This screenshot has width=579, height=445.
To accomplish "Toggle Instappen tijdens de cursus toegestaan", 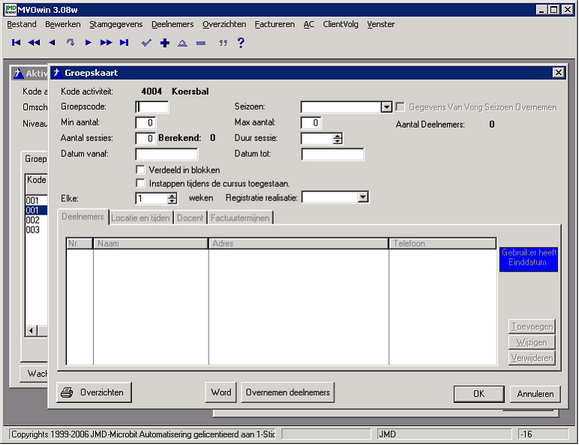I will click(140, 183).
